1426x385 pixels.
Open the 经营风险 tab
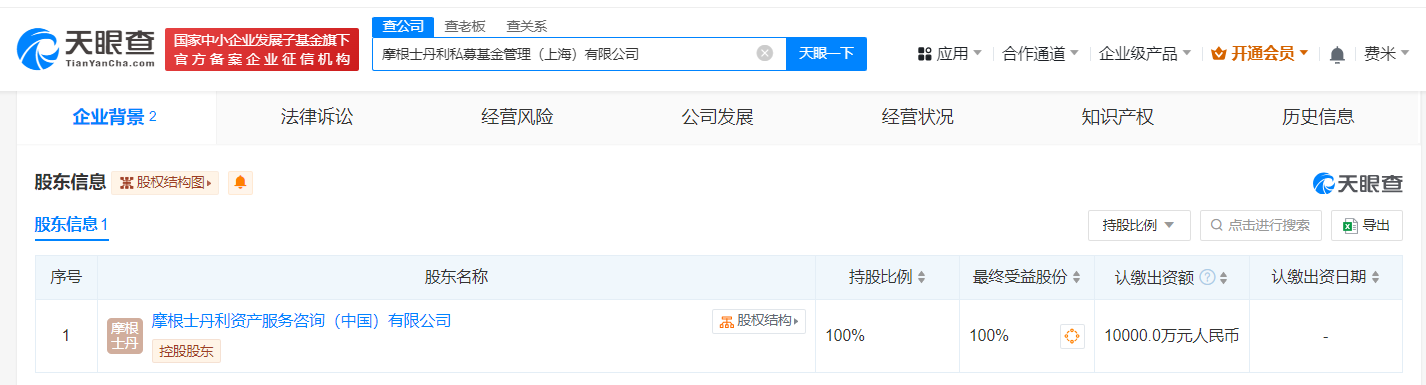pos(517,117)
